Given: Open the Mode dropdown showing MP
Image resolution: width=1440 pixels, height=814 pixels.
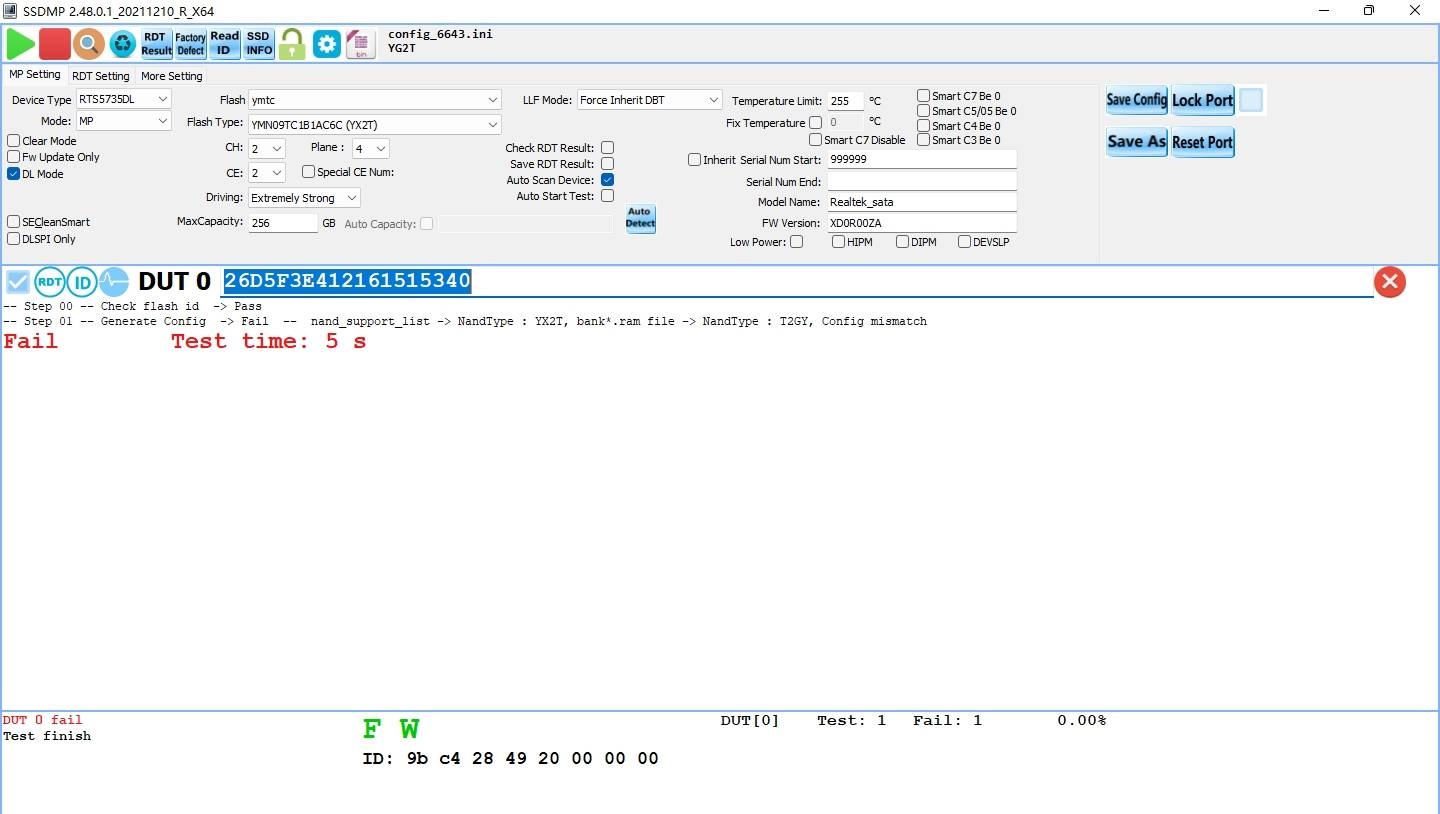Looking at the screenshot, I should point(124,121).
